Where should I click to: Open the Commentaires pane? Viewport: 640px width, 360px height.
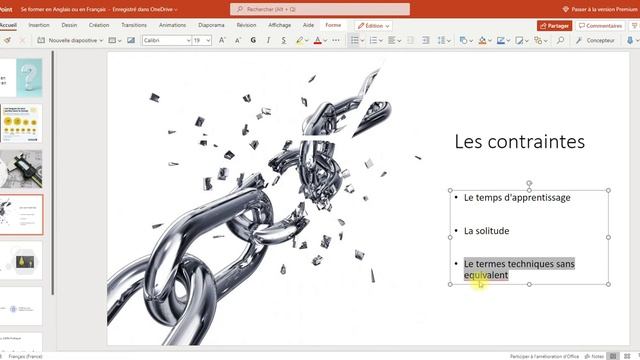click(x=600, y=26)
